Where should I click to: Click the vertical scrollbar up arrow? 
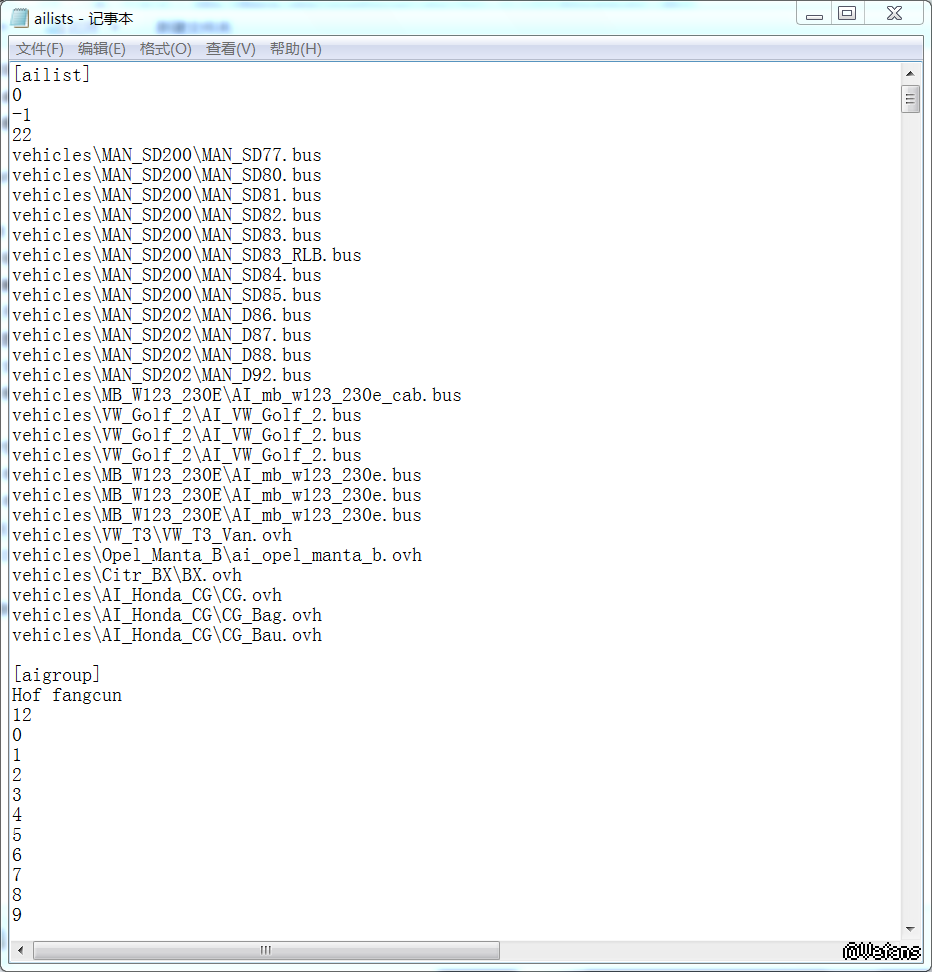coord(910,73)
